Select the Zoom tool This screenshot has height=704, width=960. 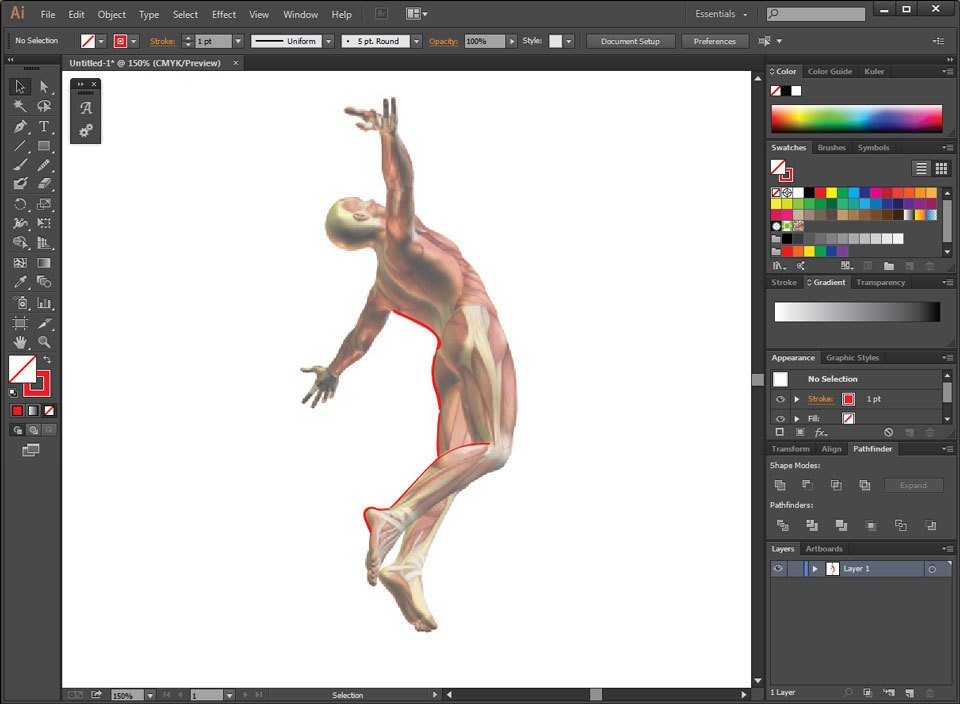(43, 342)
